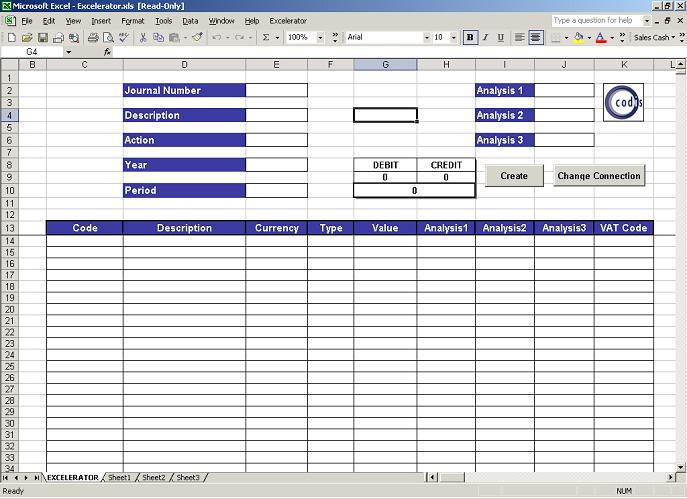
Task: Save the workbook with the floppy disk icon
Action: [x=43, y=38]
